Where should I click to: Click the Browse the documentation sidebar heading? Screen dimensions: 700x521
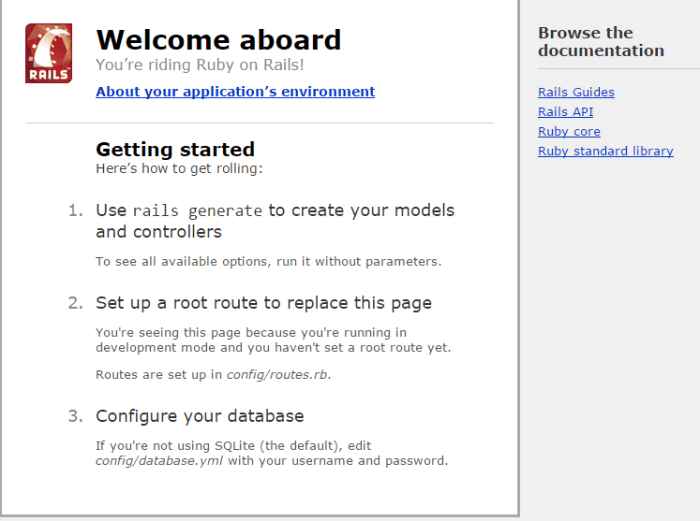pos(600,42)
